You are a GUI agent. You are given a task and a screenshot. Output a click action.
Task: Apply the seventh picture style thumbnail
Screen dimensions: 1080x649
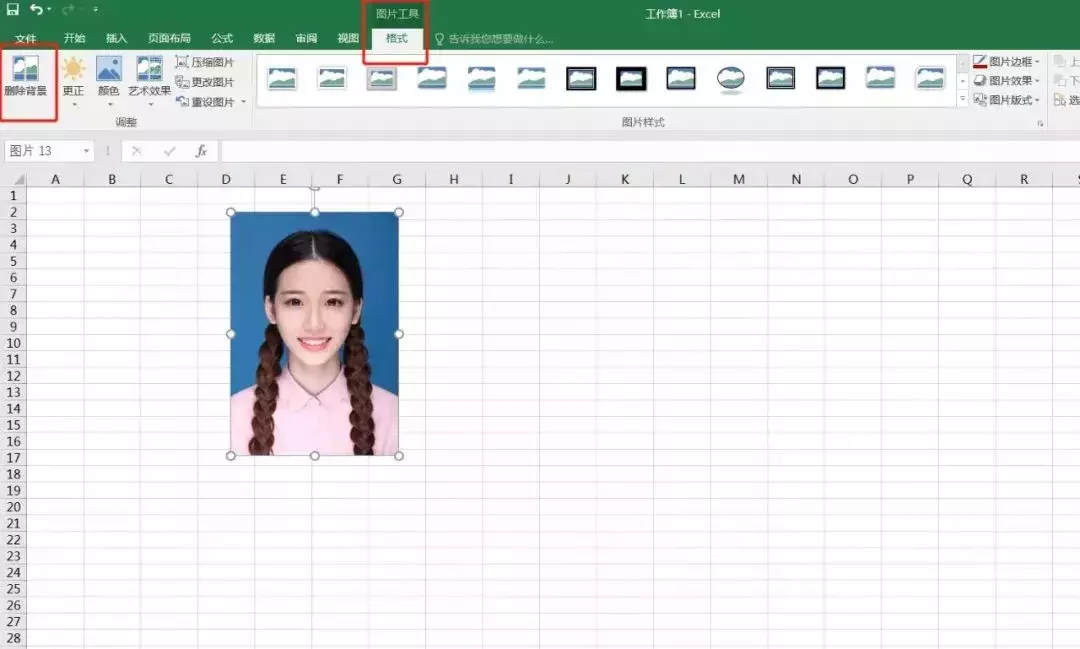[x=581, y=79]
